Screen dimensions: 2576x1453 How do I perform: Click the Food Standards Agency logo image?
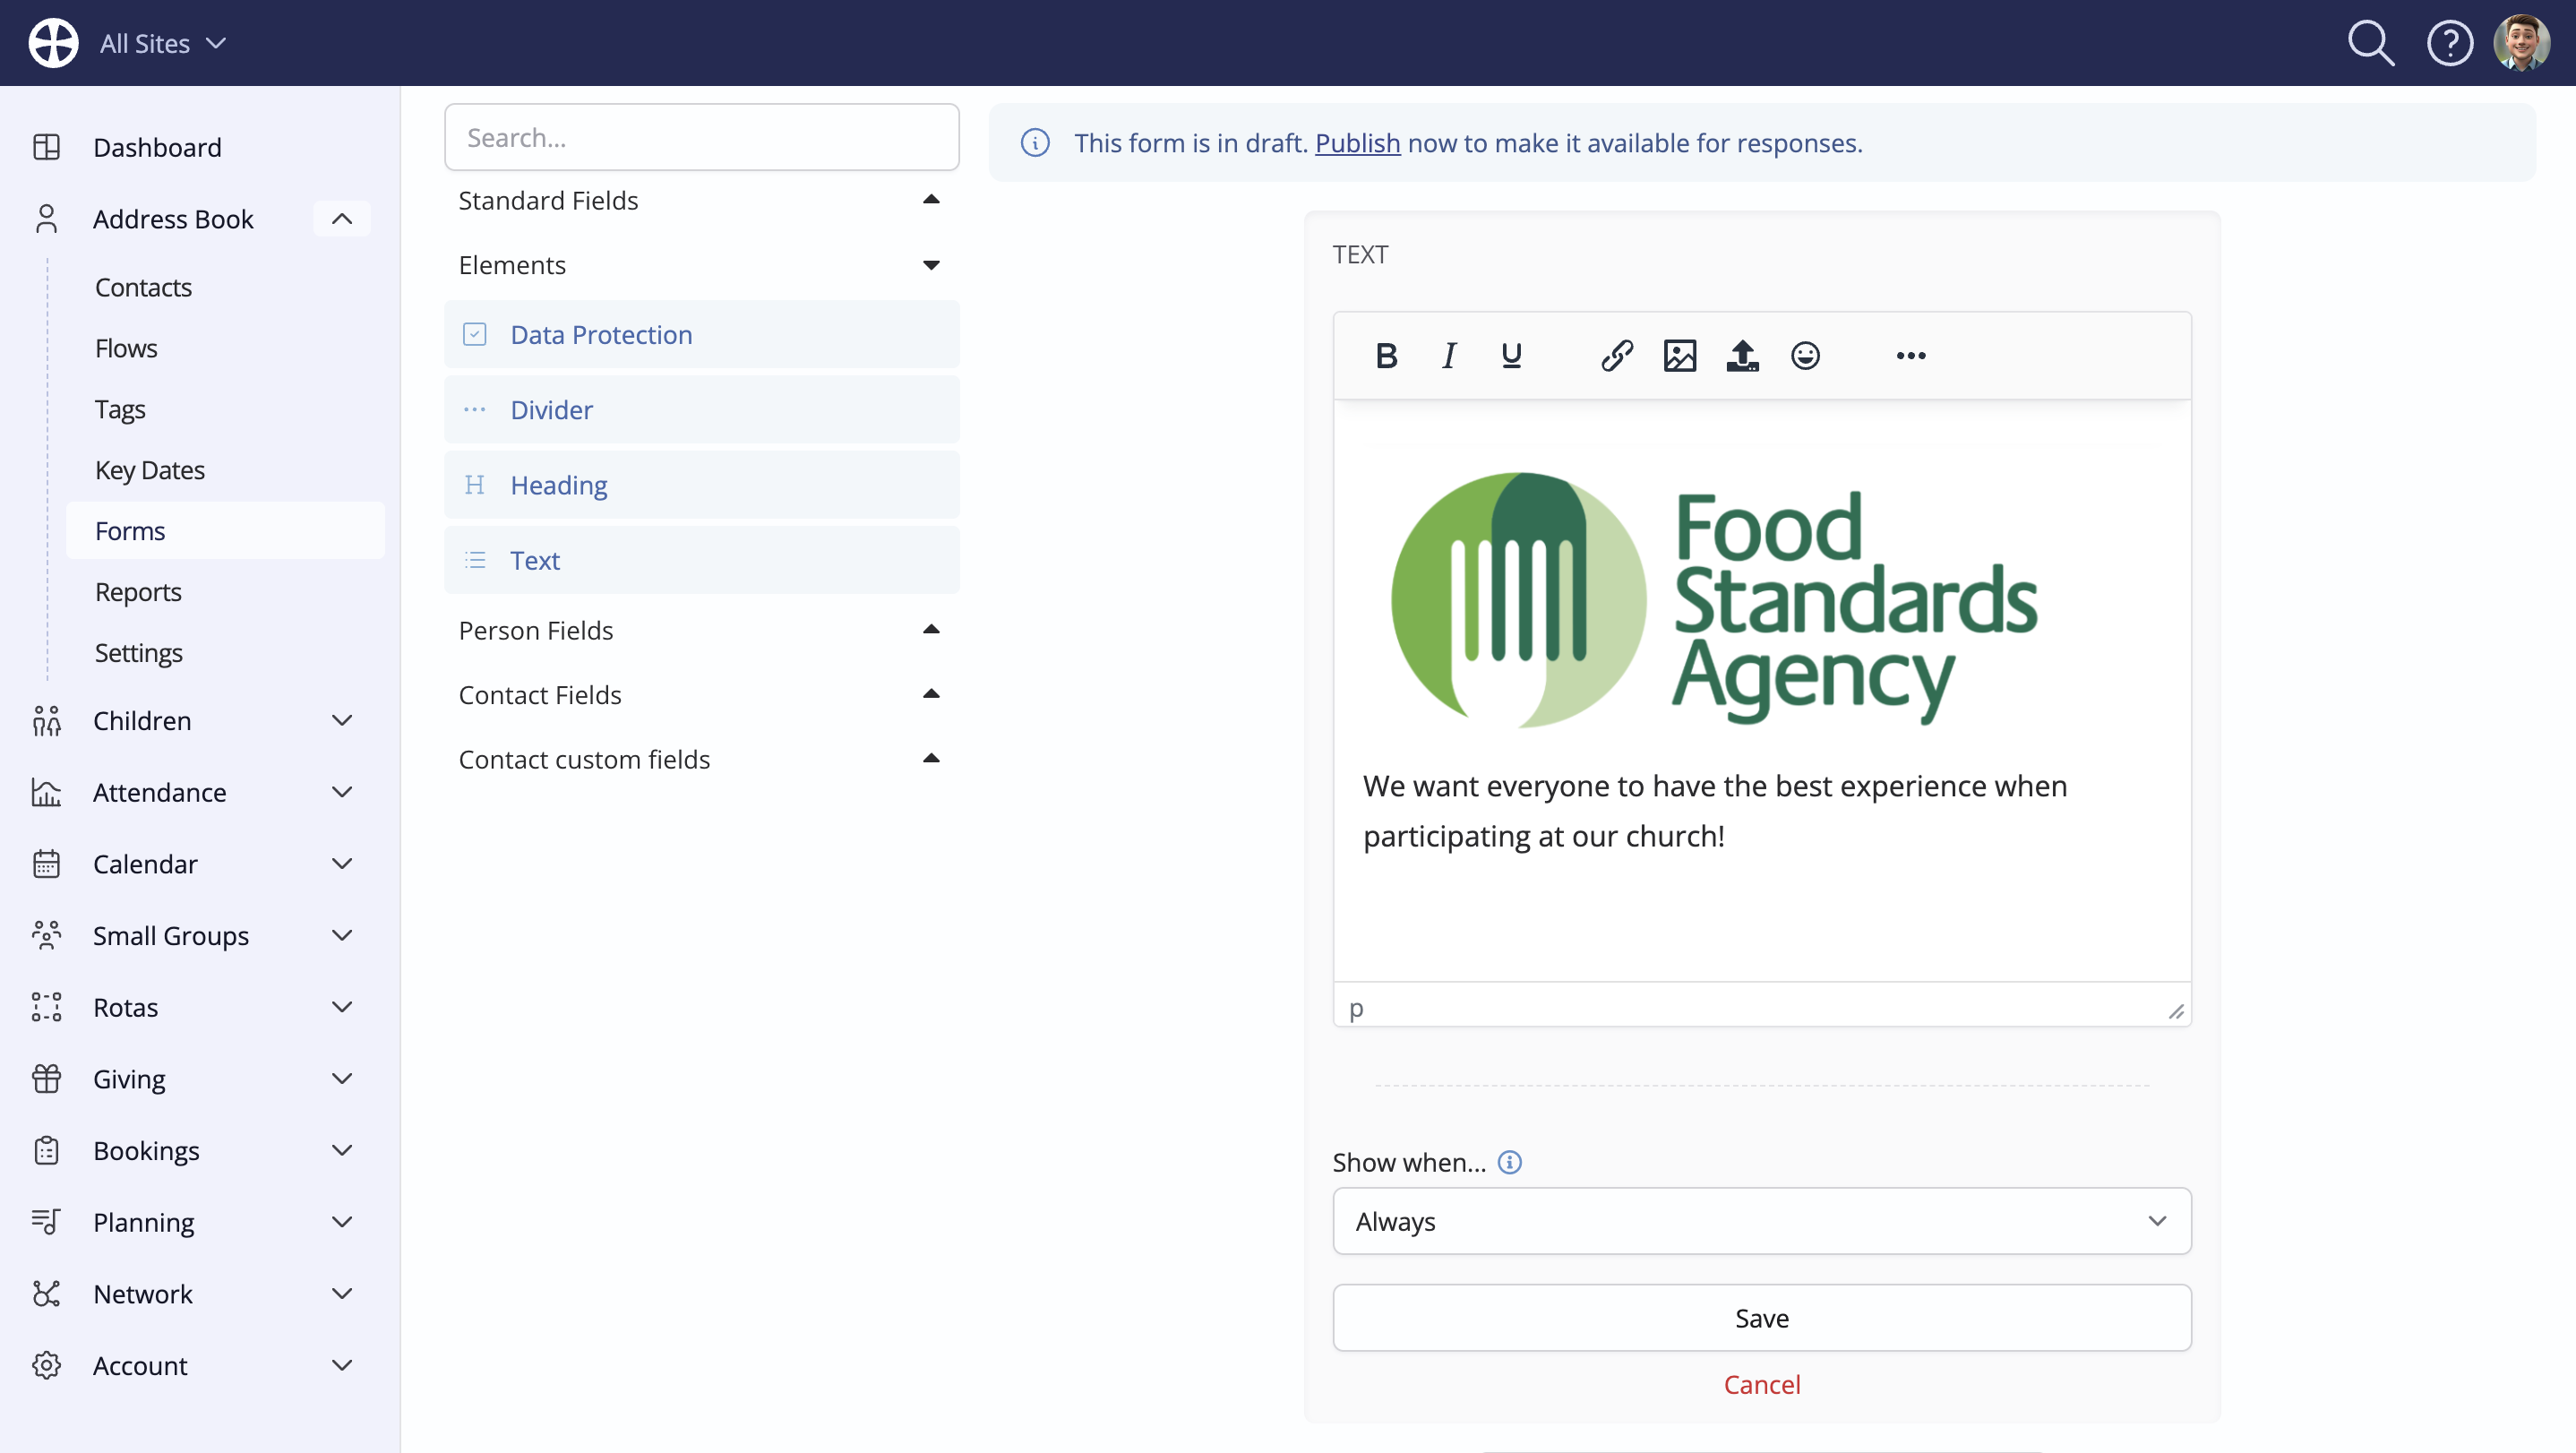1714,600
